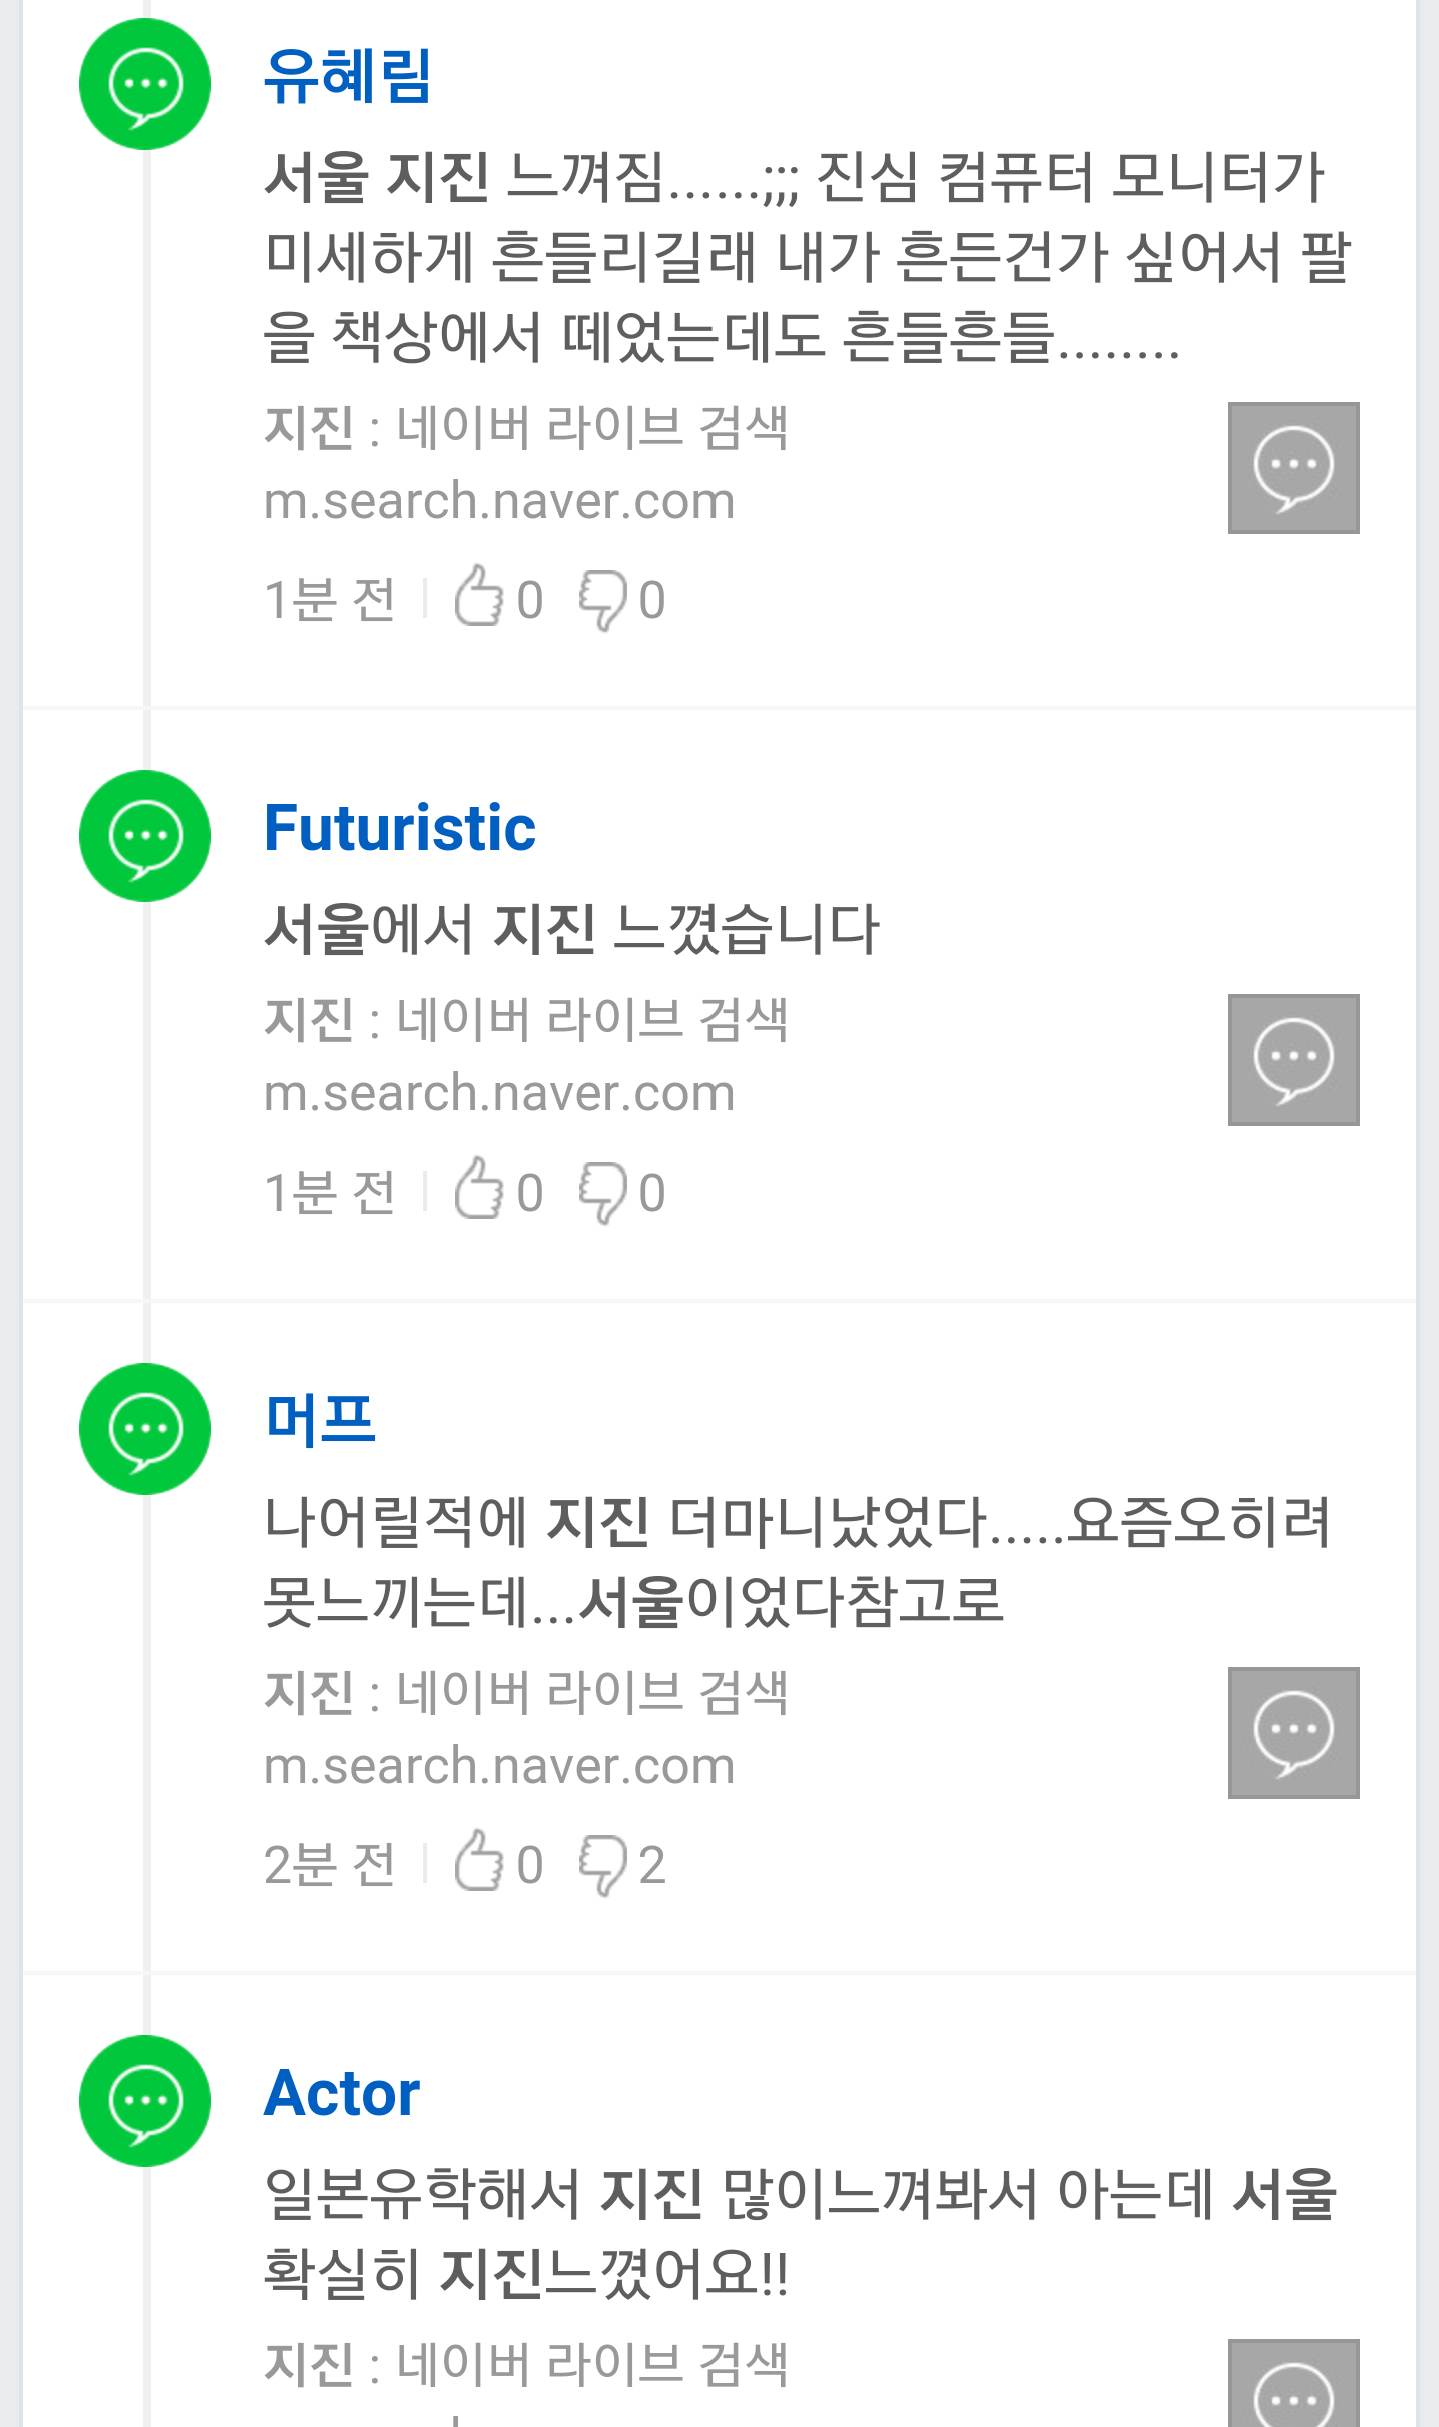This screenshot has width=1439, height=2427.
Task: Open gray link thumbnail in Futuristic's post
Action: click(1293, 1060)
